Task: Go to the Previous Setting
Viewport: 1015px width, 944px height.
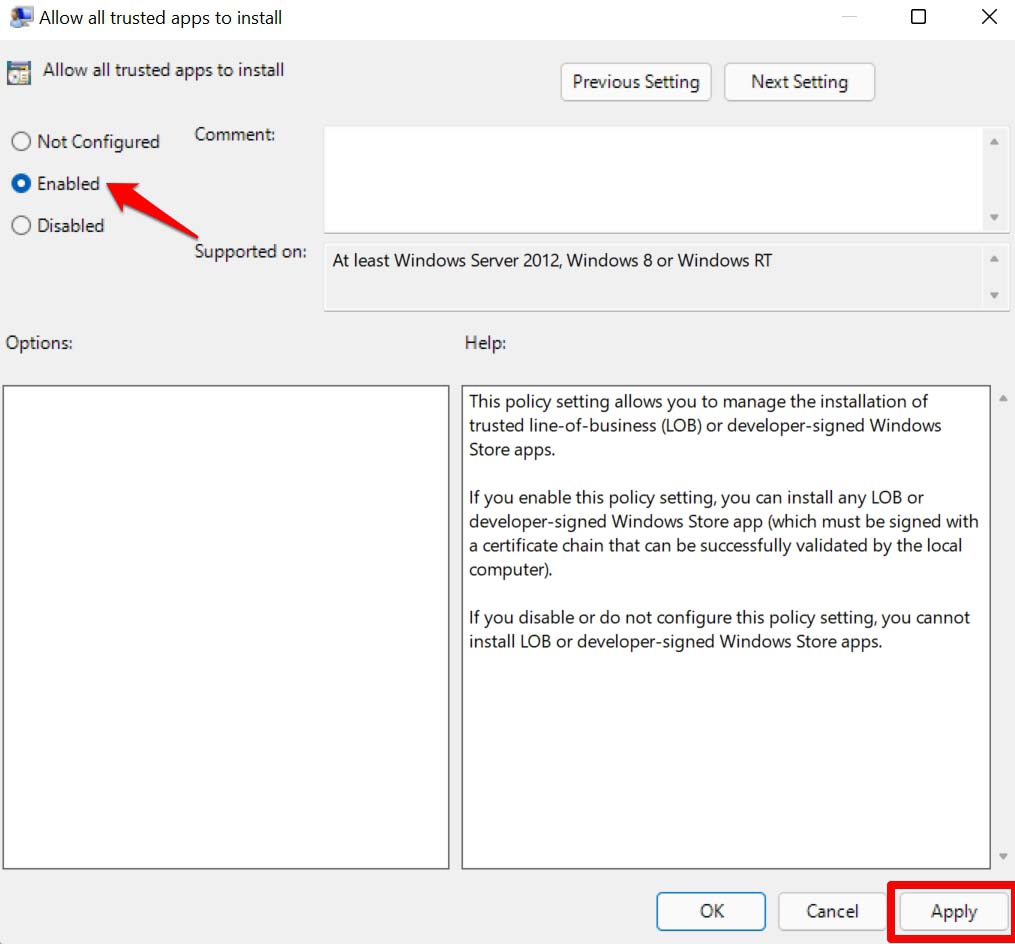Action: tap(636, 82)
